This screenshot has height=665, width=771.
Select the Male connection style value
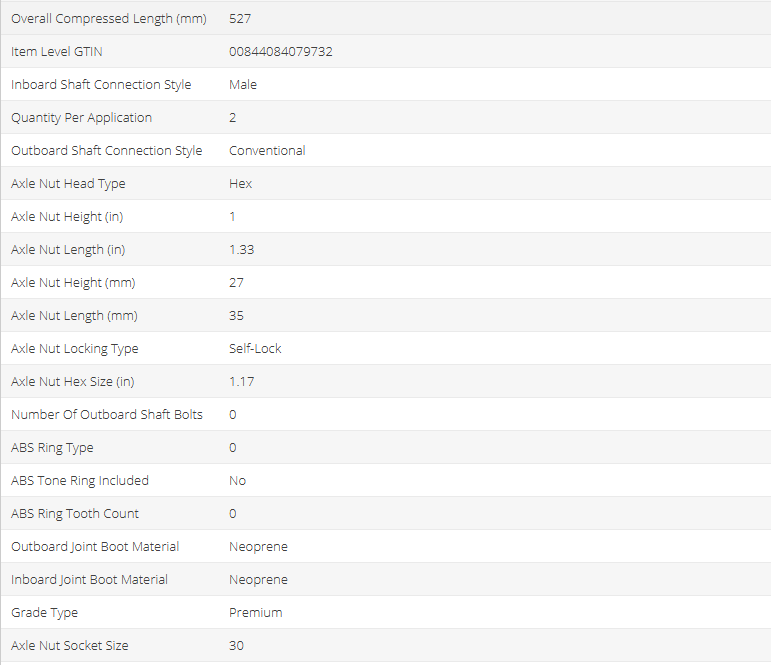click(x=243, y=85)
